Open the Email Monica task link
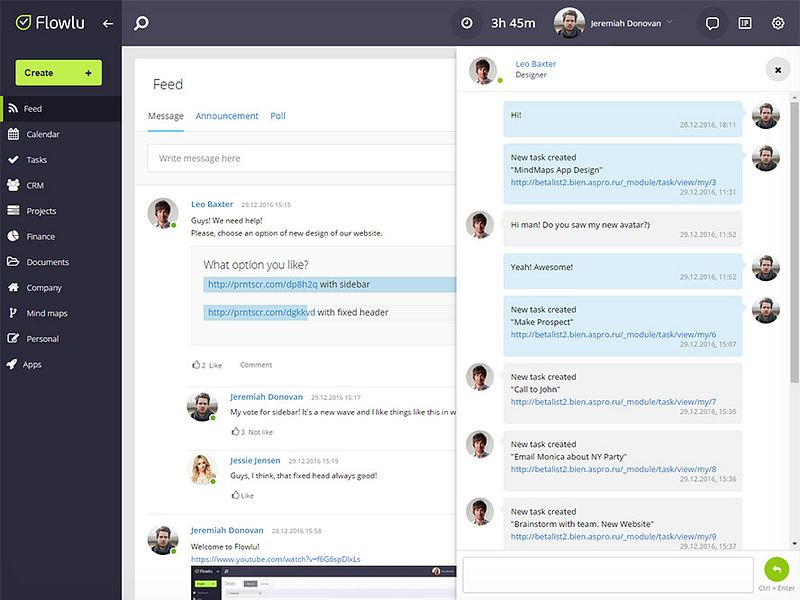Screen dimensions: 800x600 (x=613, y=469)
